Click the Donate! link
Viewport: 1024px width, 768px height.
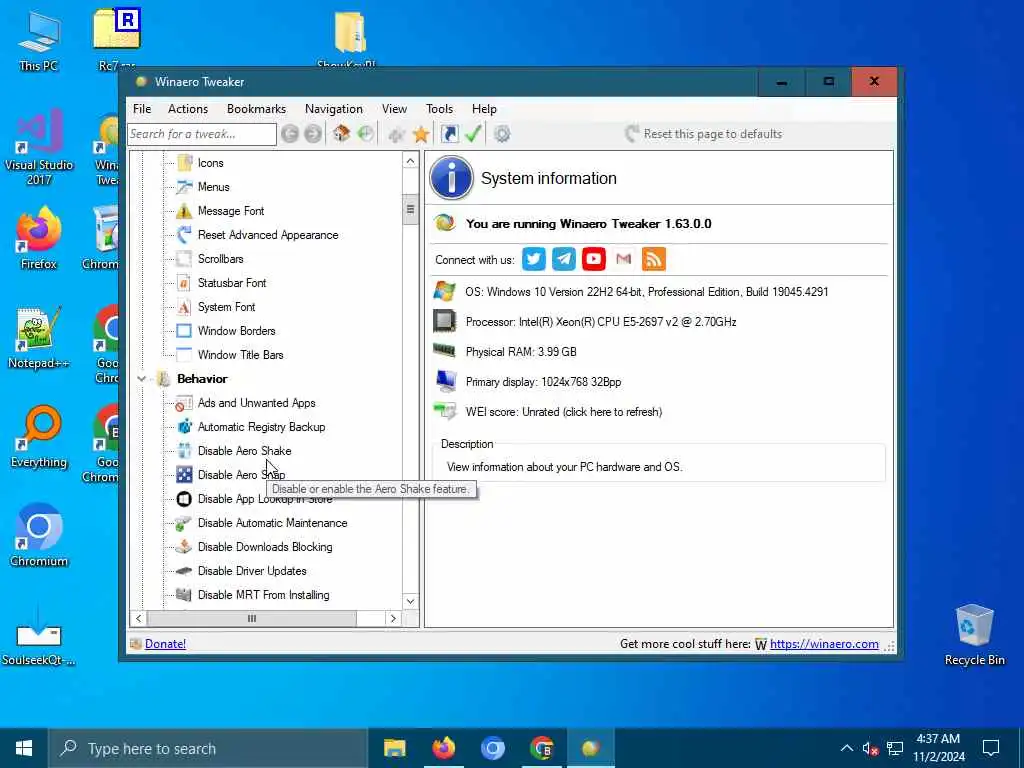pos(165,644)
